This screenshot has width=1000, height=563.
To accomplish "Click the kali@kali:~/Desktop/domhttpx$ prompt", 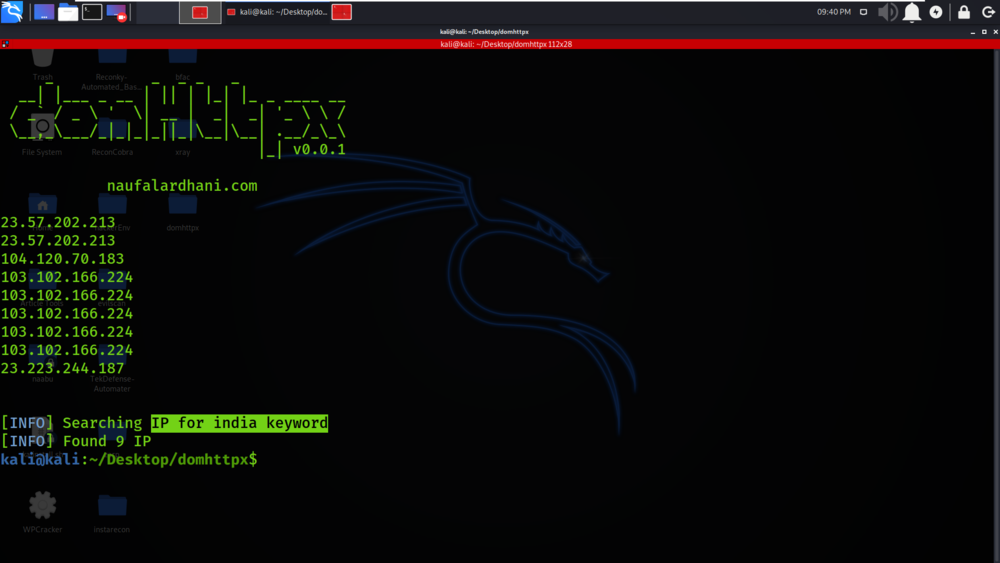I will click(129, 460).
